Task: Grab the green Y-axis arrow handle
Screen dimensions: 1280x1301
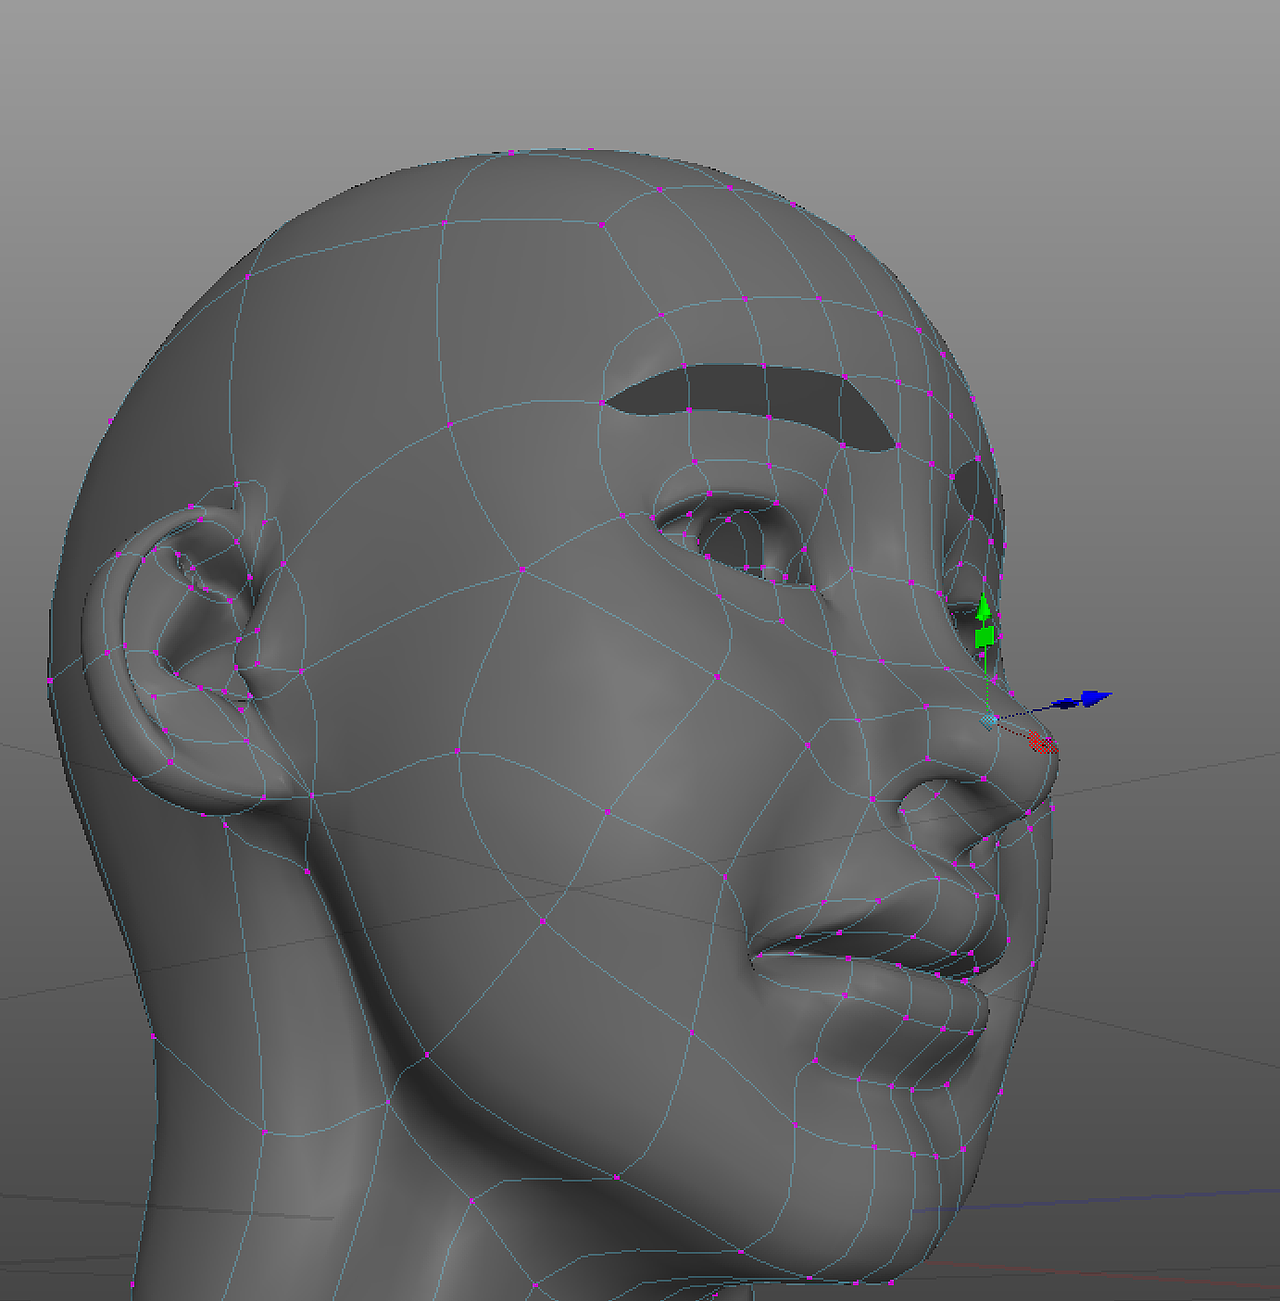Action: point(984,607)
